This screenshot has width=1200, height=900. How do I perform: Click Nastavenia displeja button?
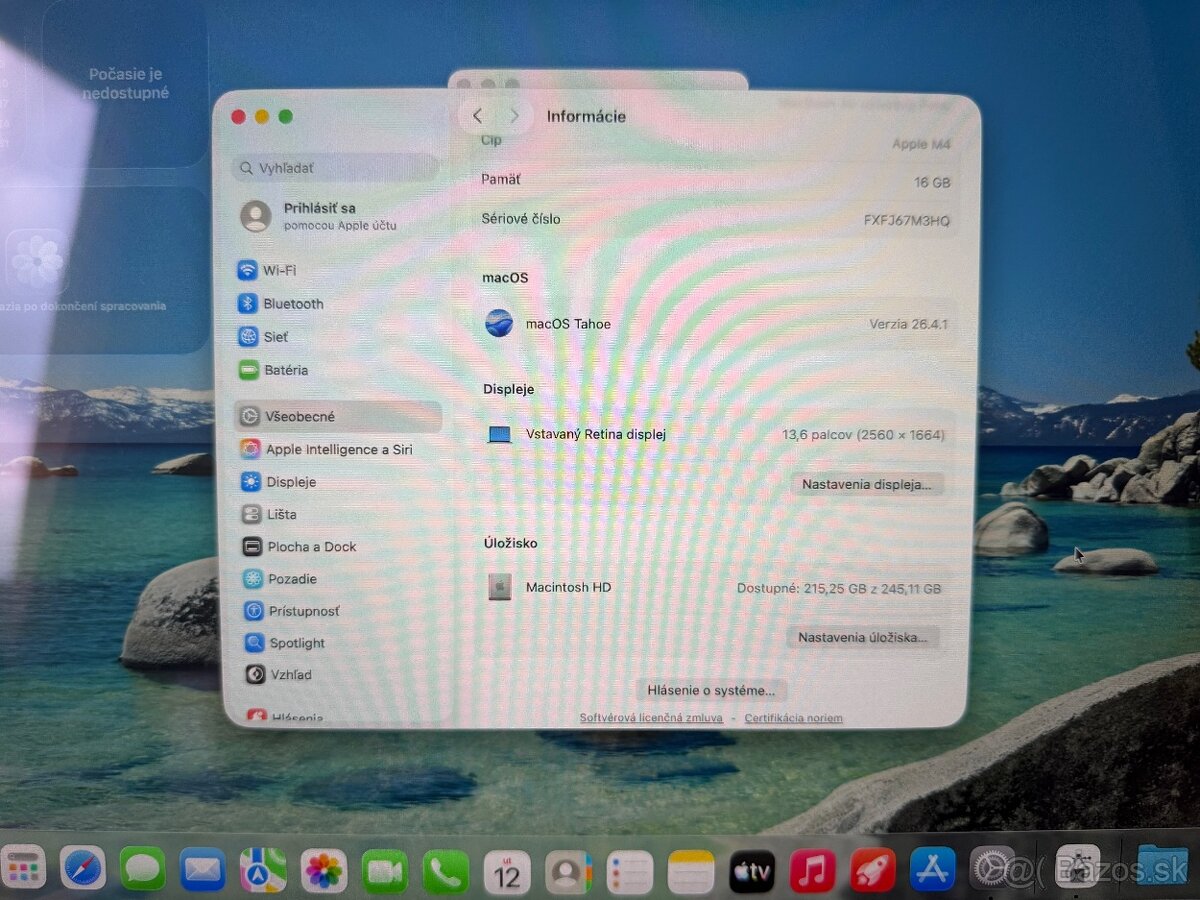868,484
